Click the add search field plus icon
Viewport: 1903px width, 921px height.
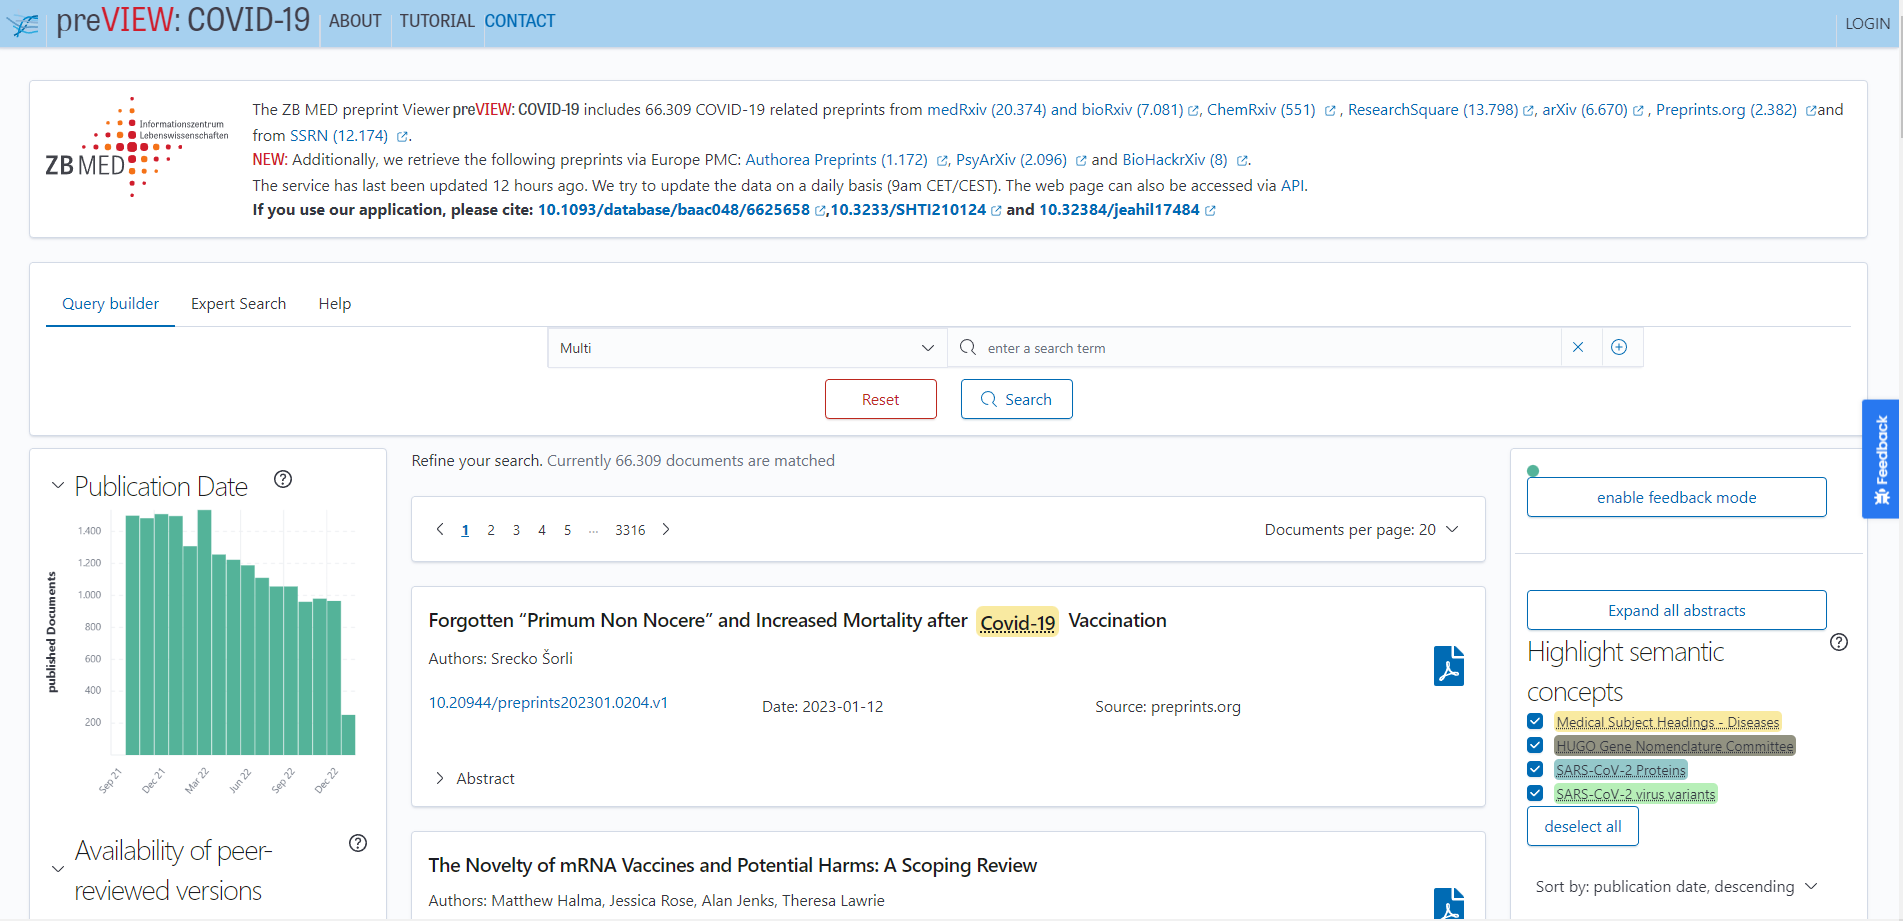(1619, 347)
